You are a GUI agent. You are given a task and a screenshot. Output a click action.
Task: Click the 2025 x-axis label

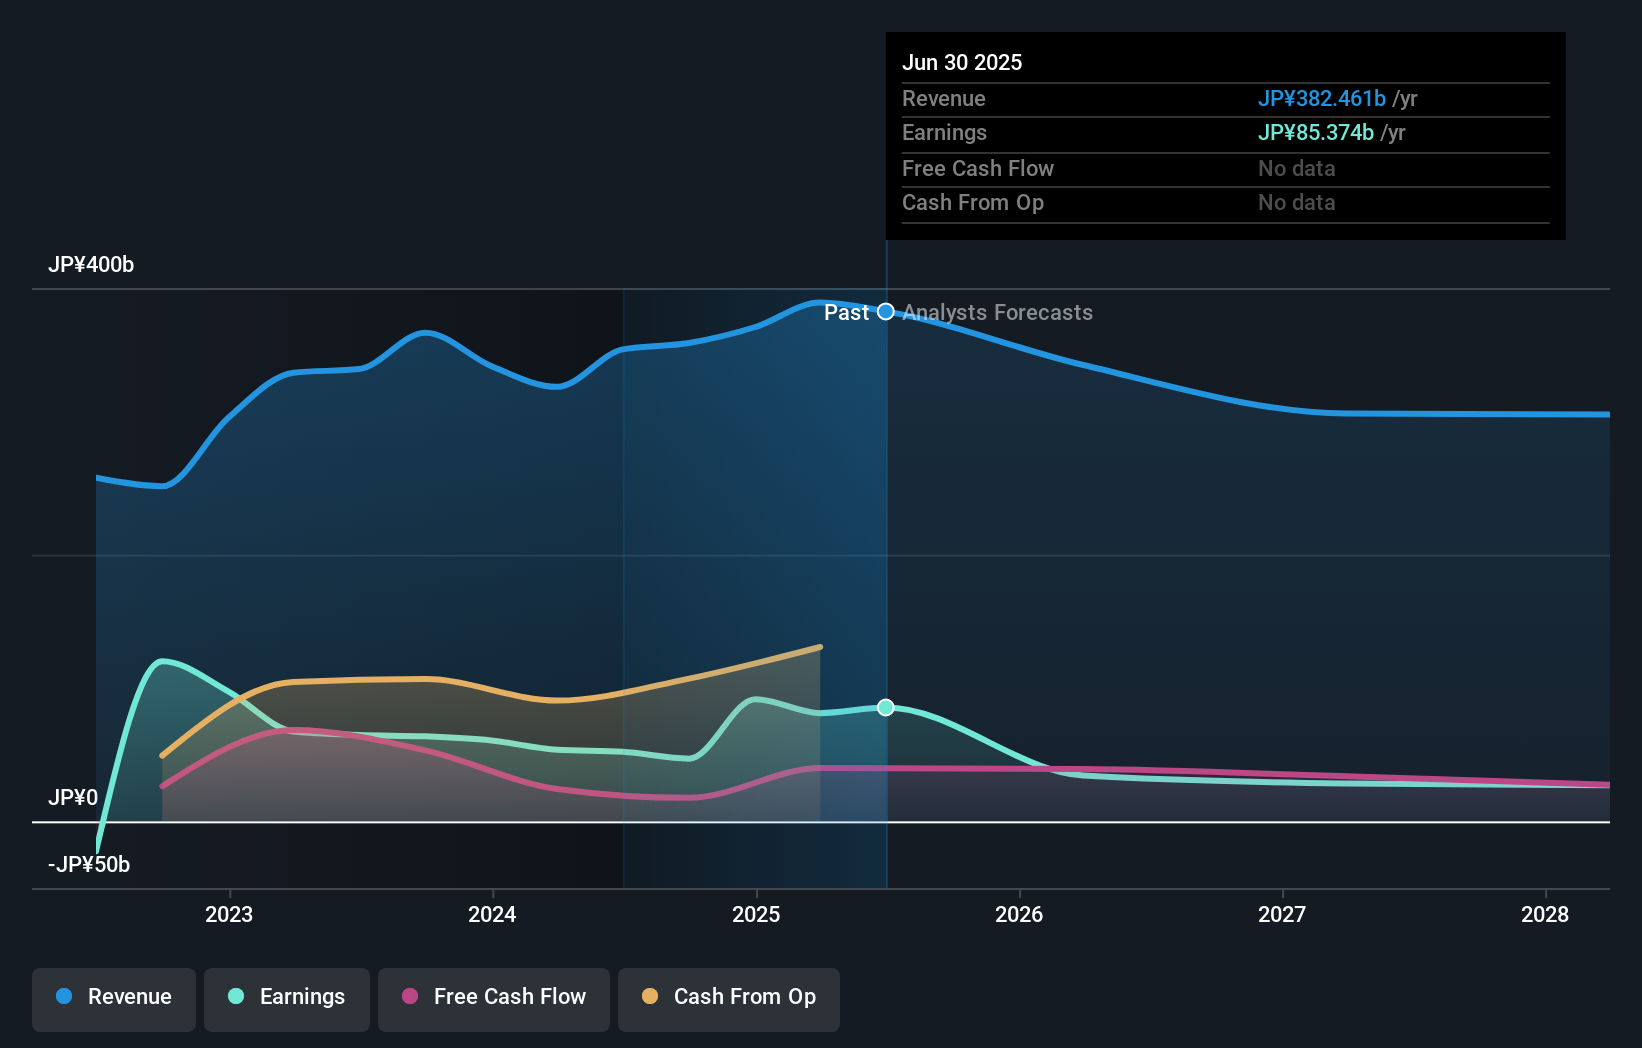756,914
